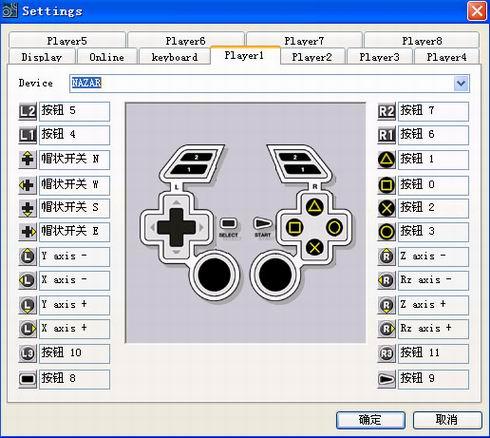This screenshot has width=490, height=438.
Task: Click the 'X axis +' mapping field
Action: point(74,329)
